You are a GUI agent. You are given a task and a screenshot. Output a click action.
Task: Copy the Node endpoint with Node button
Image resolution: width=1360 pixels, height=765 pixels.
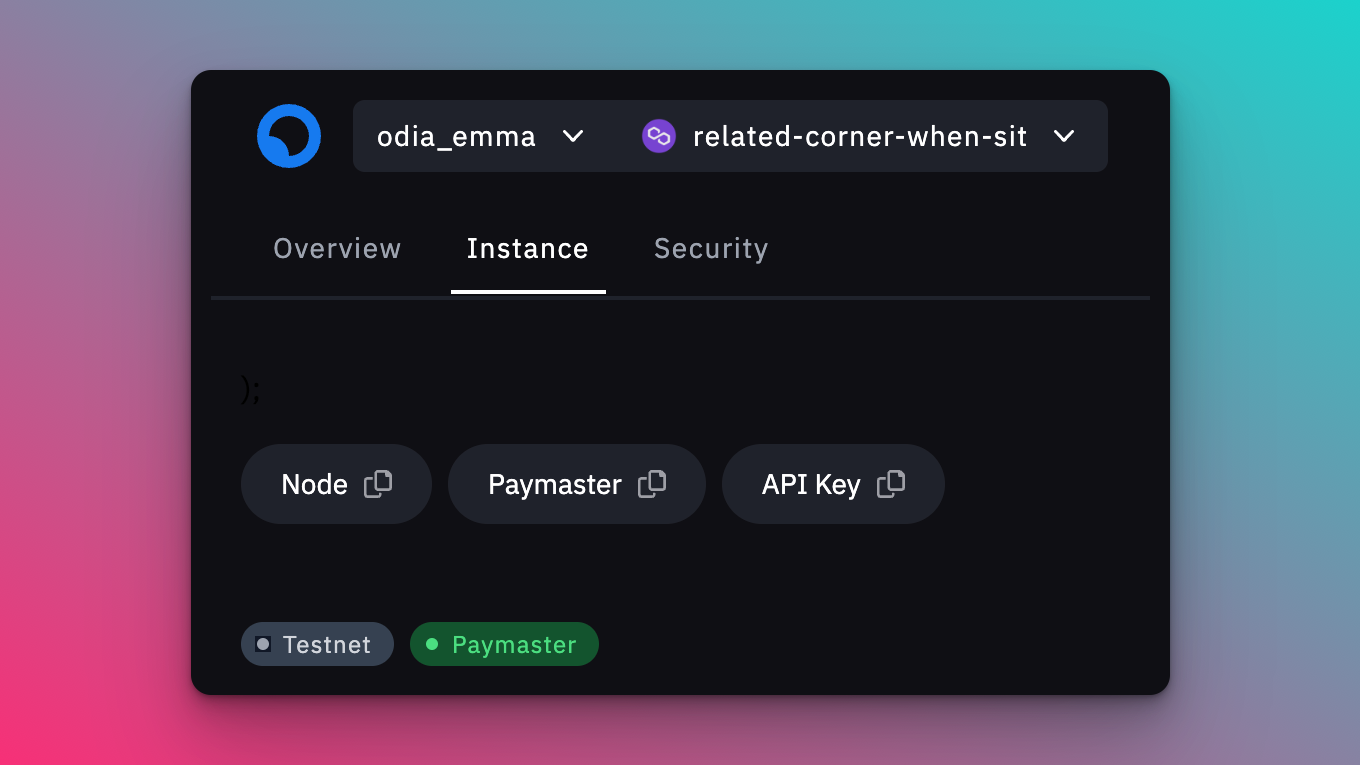[x=336, y=483]
